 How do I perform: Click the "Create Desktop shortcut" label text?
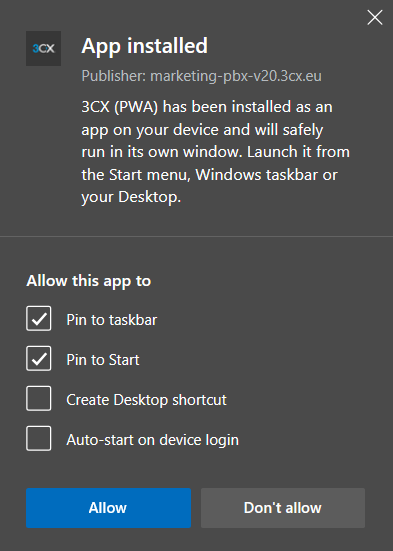pyautogui.click(x=147, y=400)
